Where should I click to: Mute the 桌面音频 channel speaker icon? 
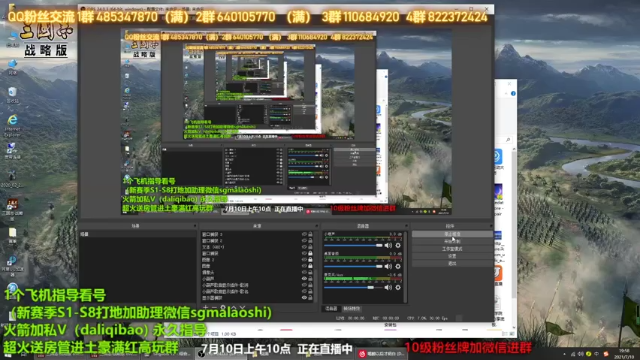388,267
